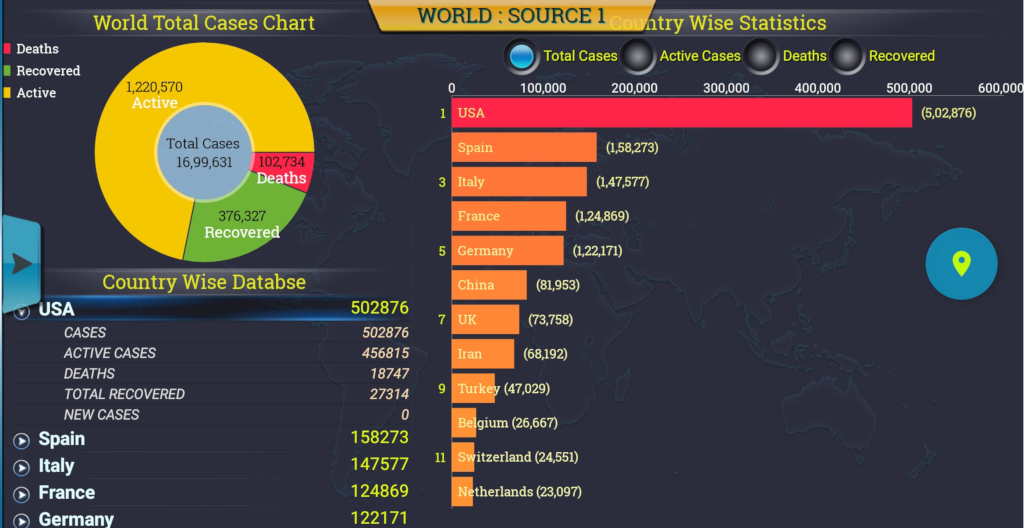Screen dimensions: 1024x528
Task: Open the left side panel arrow
Action: 21,262
